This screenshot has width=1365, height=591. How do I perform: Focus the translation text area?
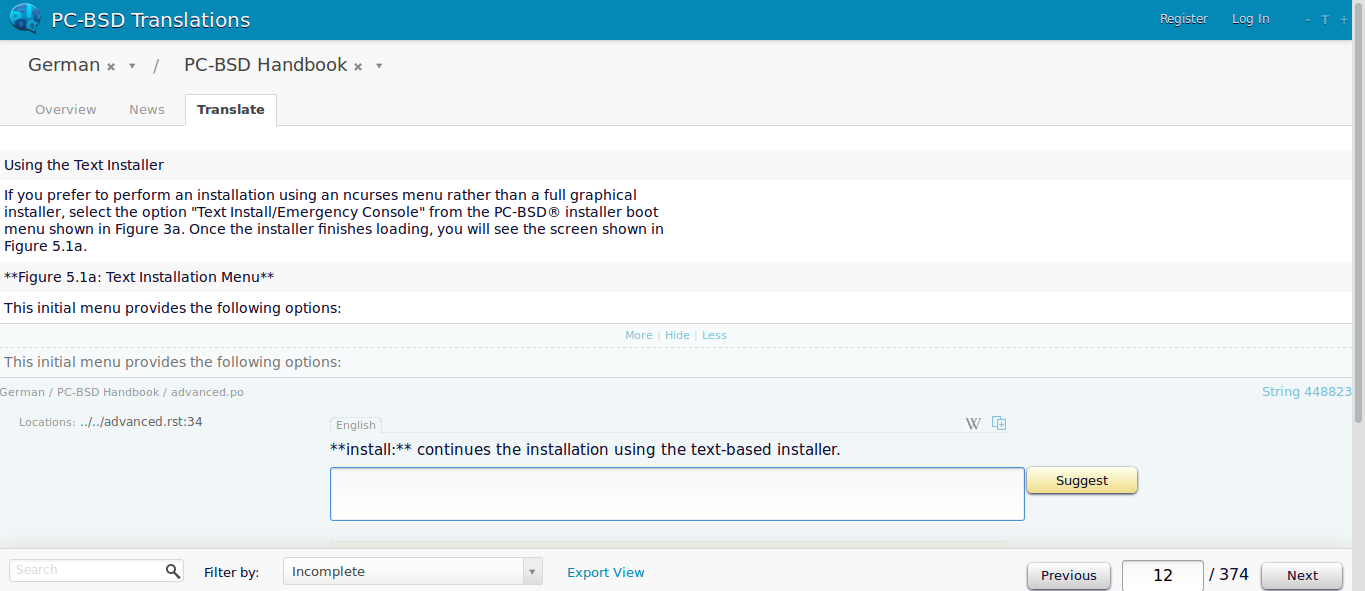tap(677, 494)
